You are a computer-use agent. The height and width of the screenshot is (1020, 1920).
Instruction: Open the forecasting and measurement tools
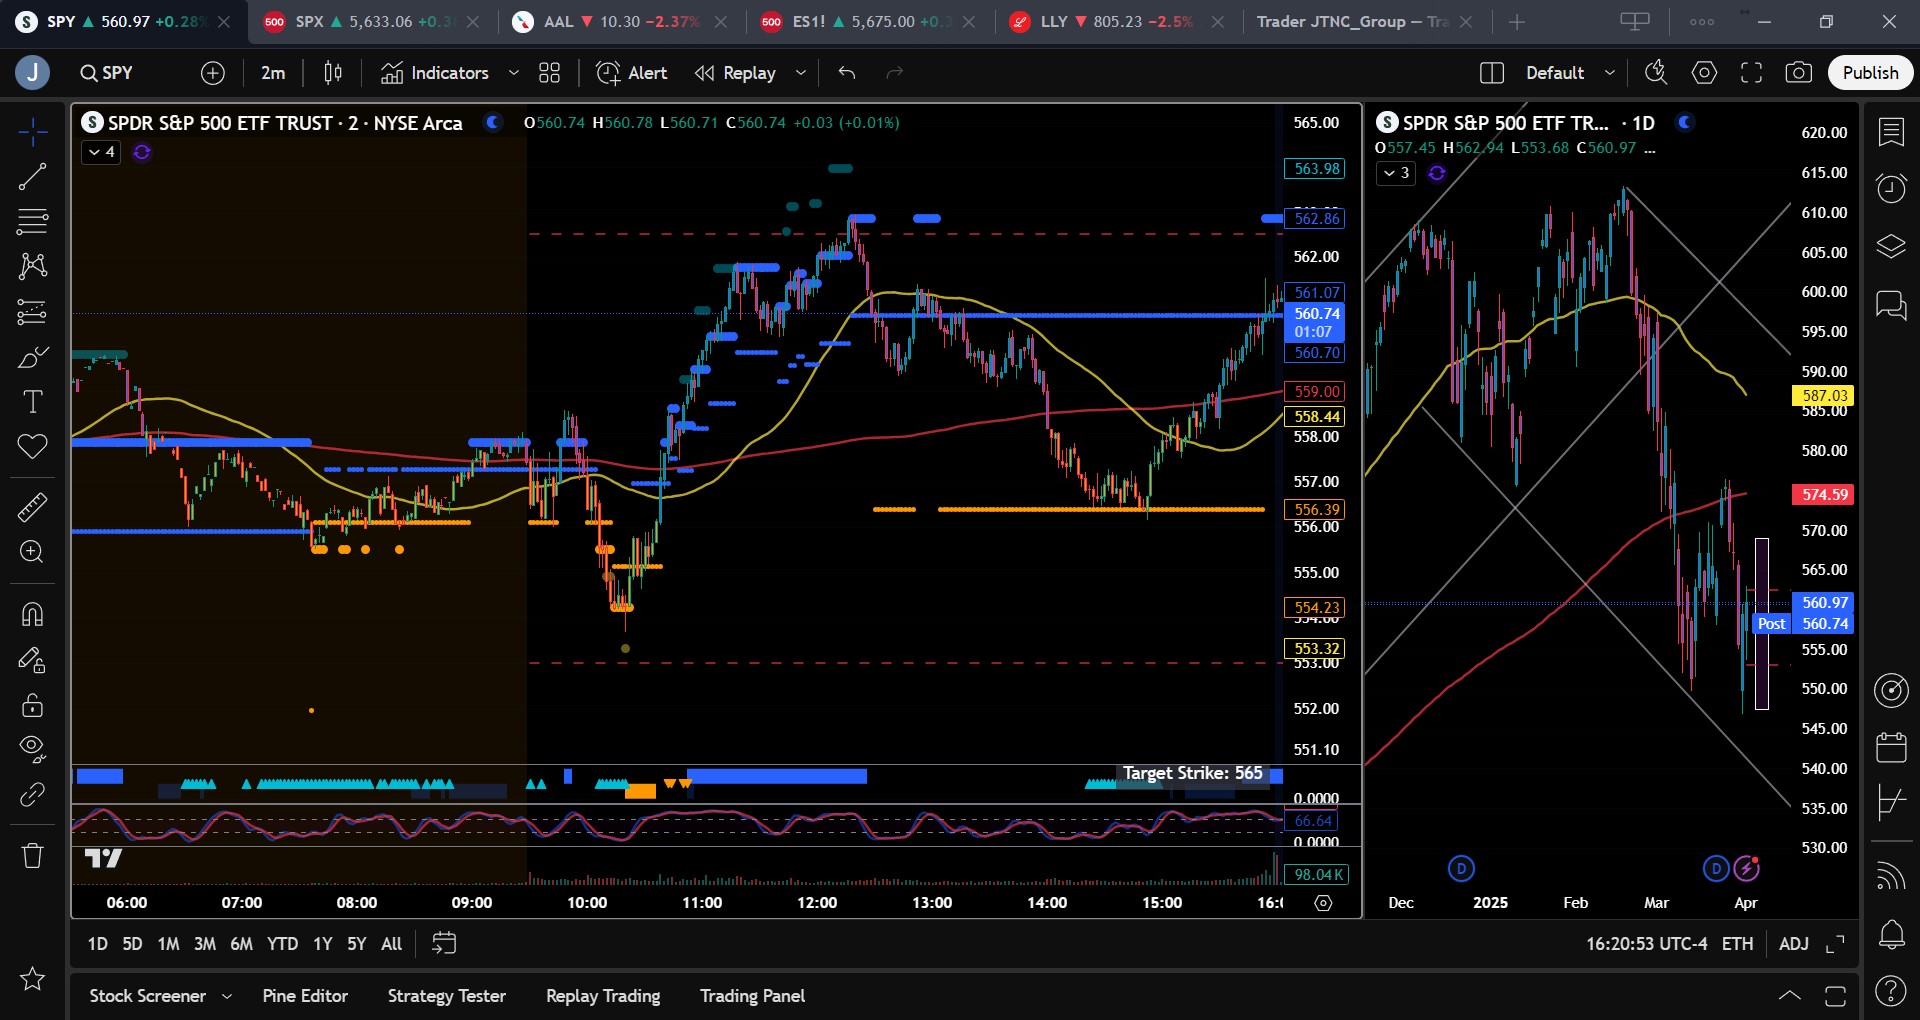[32, 312]
